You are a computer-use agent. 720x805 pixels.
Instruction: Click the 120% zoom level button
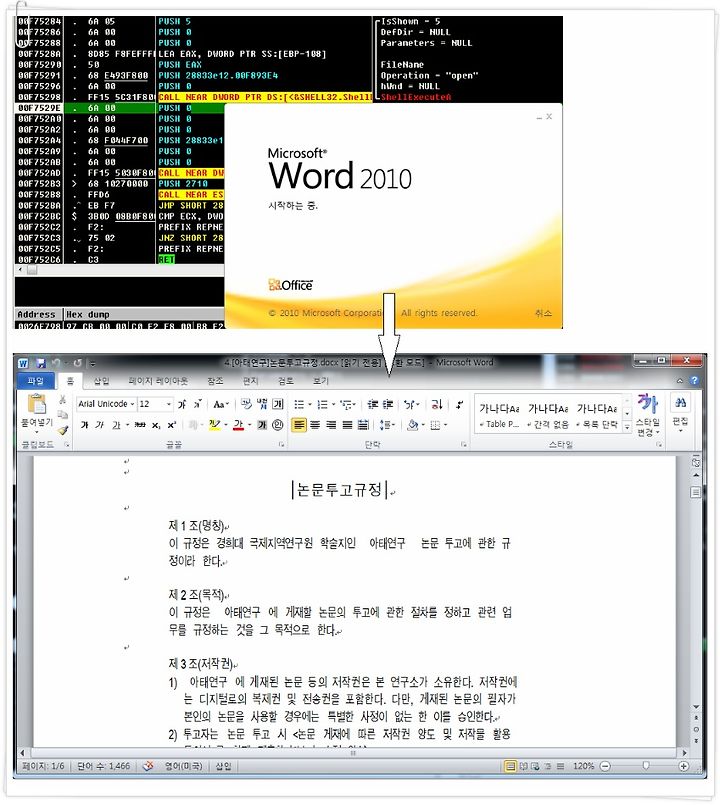tap(583, 766)
